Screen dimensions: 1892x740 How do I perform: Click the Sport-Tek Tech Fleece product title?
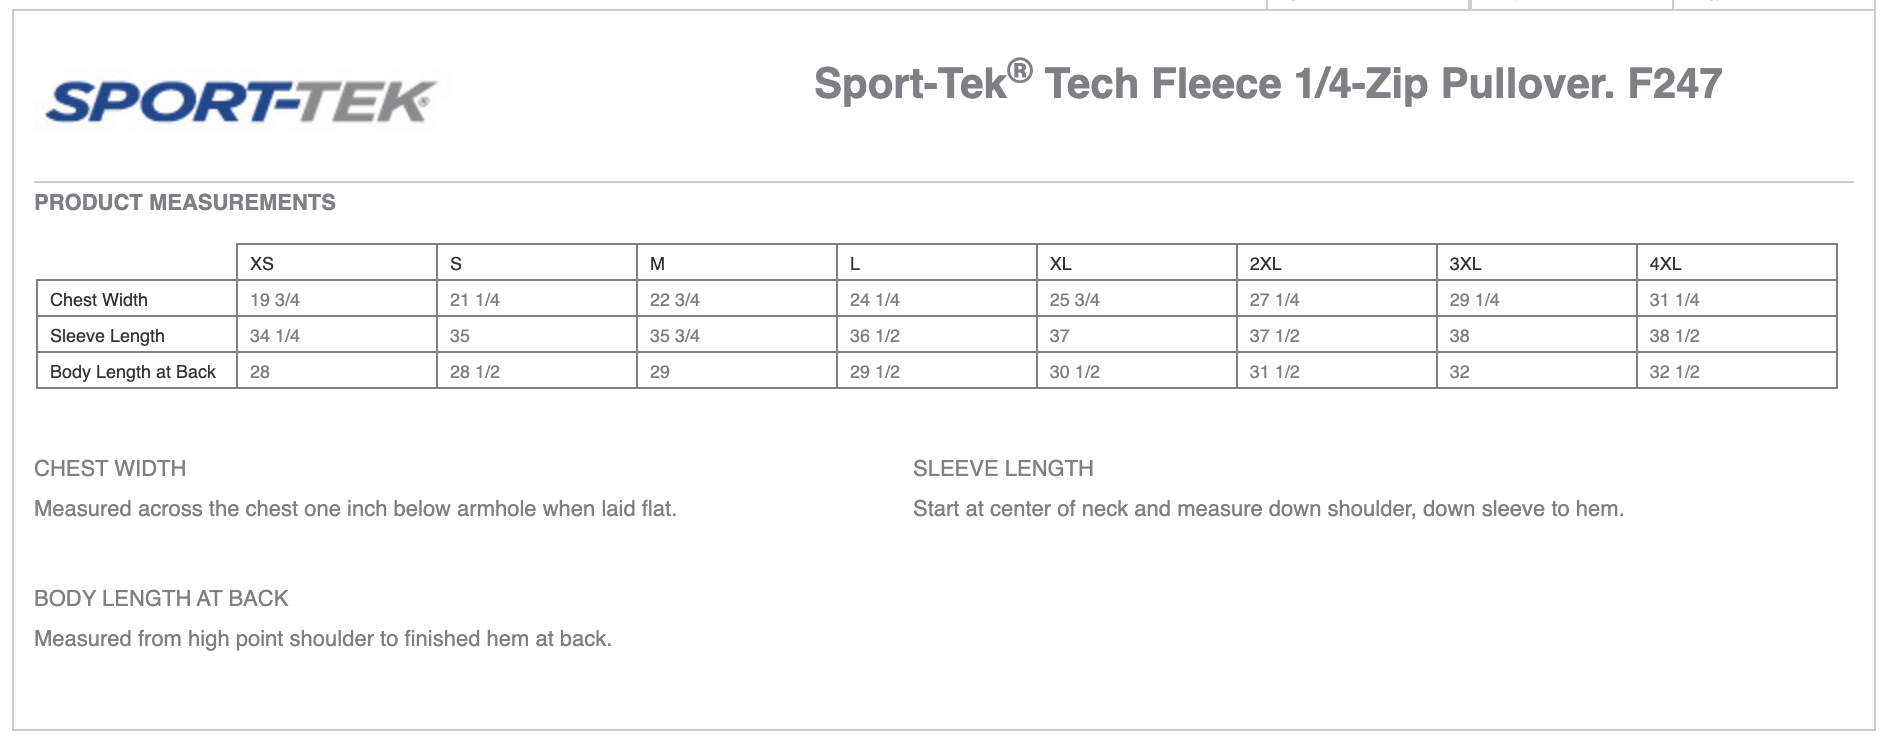point(1268,83)
